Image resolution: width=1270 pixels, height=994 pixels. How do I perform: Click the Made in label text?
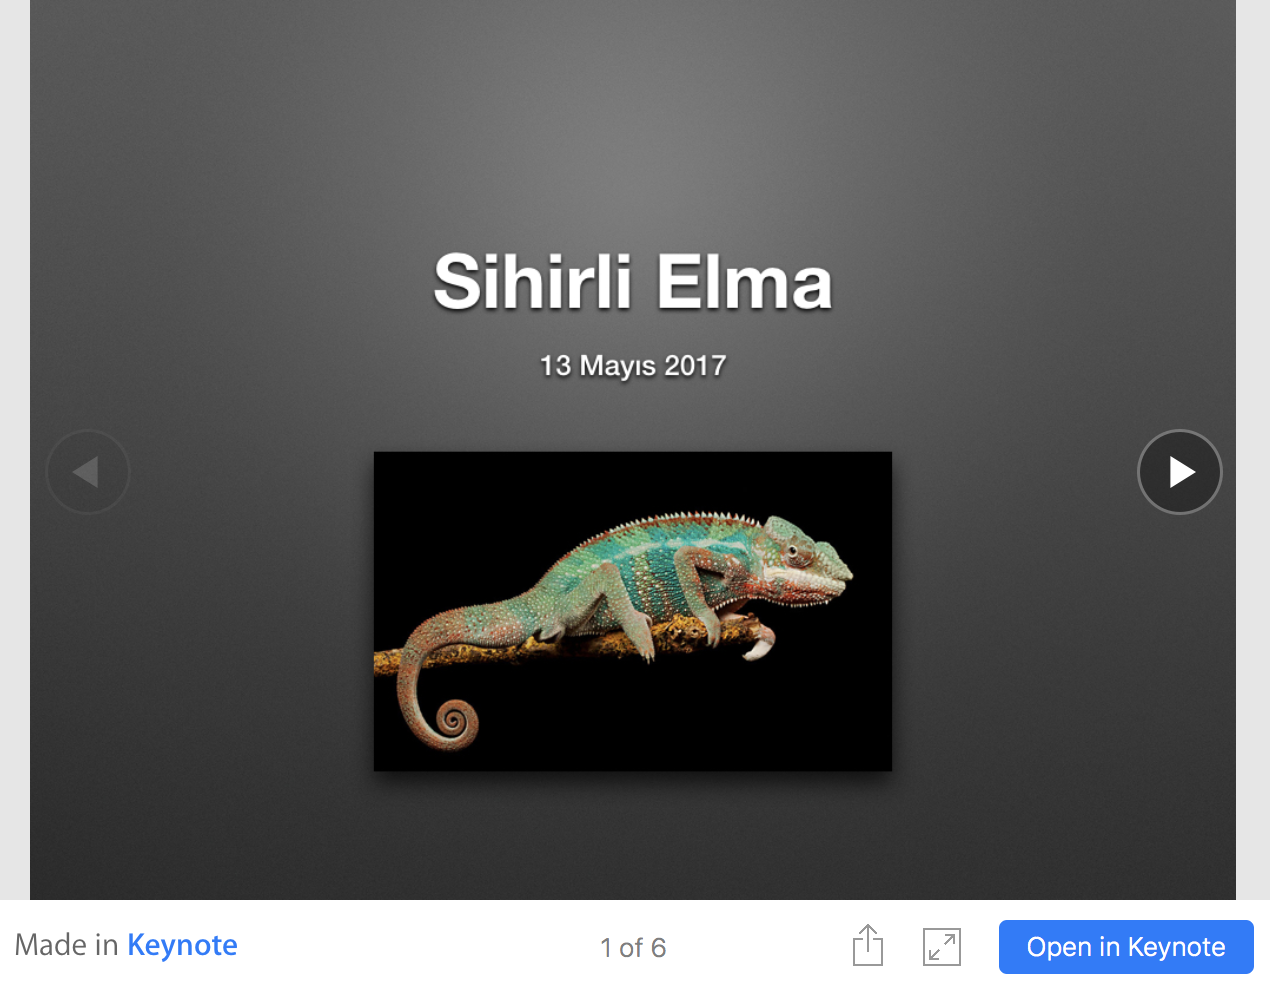pos(66,945)
